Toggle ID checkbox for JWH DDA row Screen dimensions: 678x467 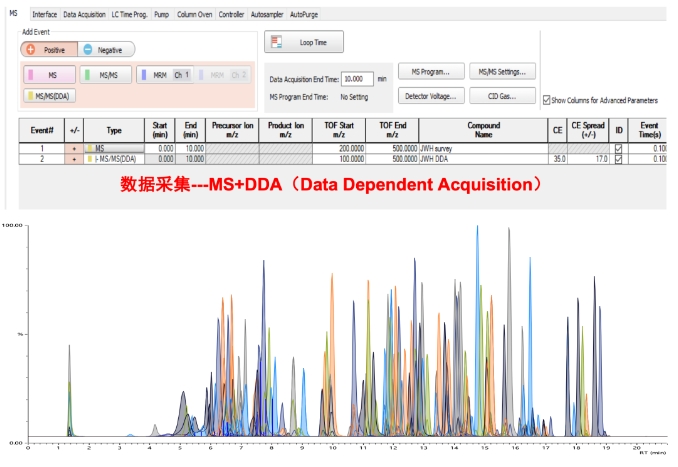(x=617, y=158)
